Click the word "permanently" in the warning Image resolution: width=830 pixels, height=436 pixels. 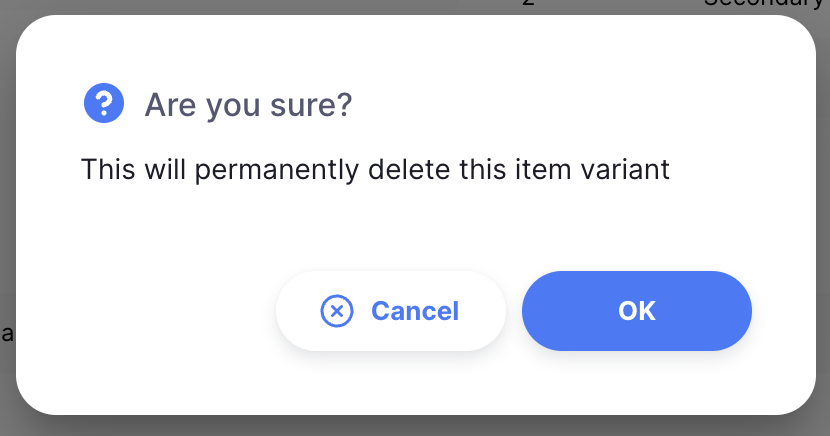pos(277,170)
